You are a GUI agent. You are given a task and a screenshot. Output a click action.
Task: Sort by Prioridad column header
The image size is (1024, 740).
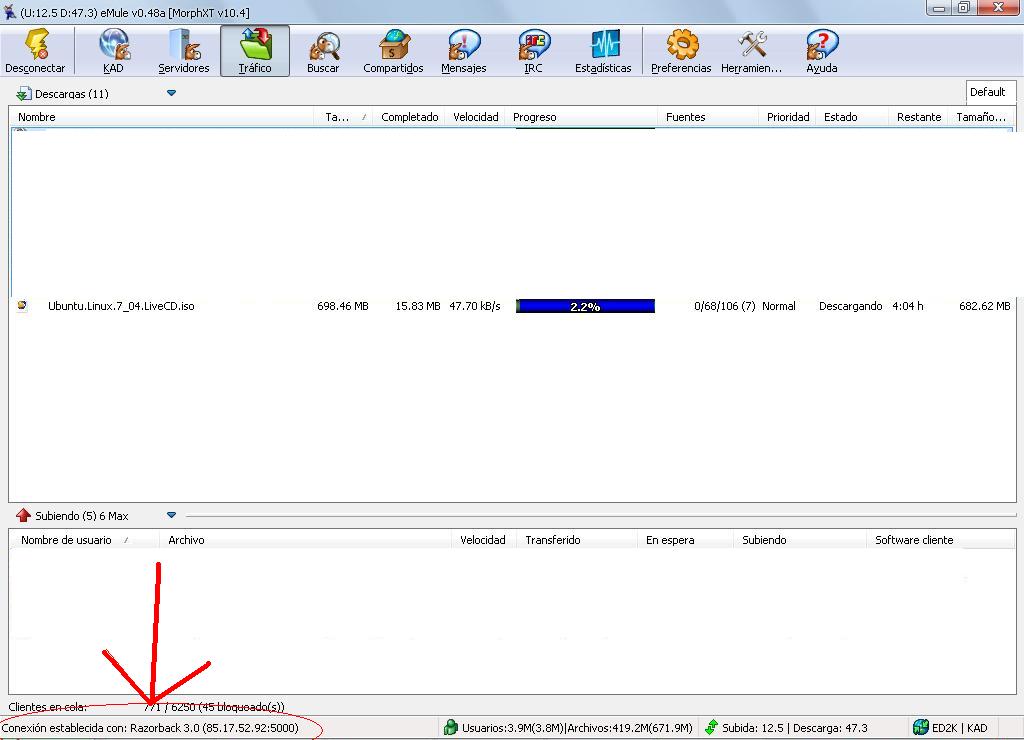pos(788,117)
